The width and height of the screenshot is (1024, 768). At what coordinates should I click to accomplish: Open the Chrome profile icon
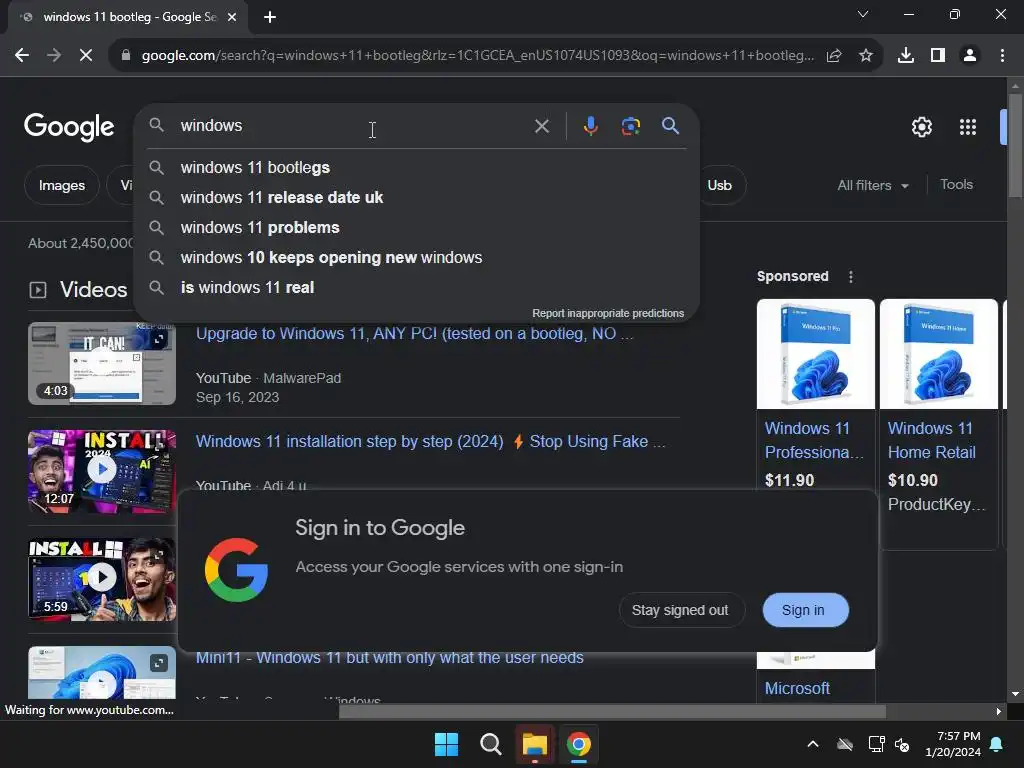pos(970,56)
